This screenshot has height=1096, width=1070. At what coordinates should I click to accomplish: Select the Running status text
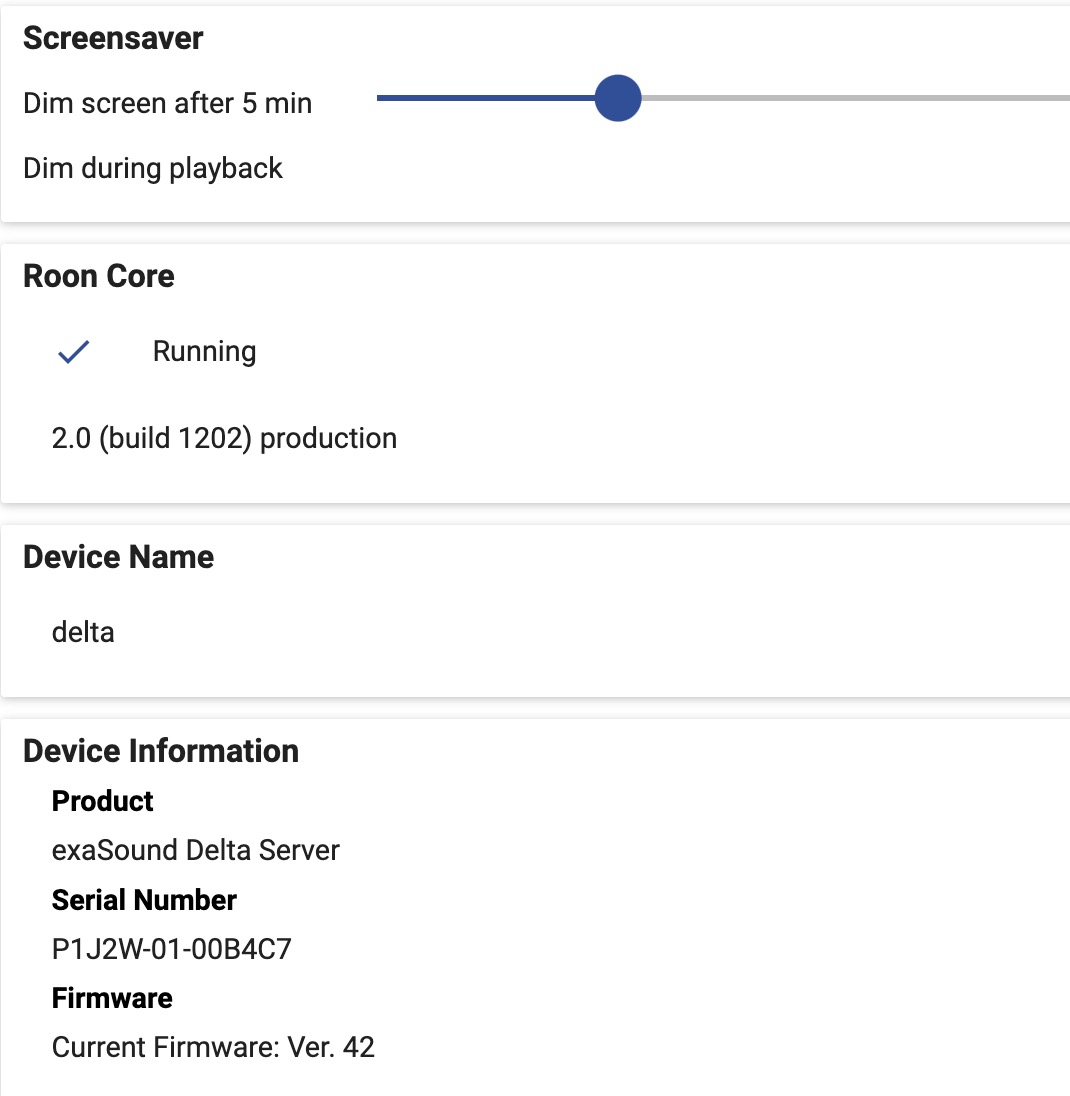coord(204,352)
